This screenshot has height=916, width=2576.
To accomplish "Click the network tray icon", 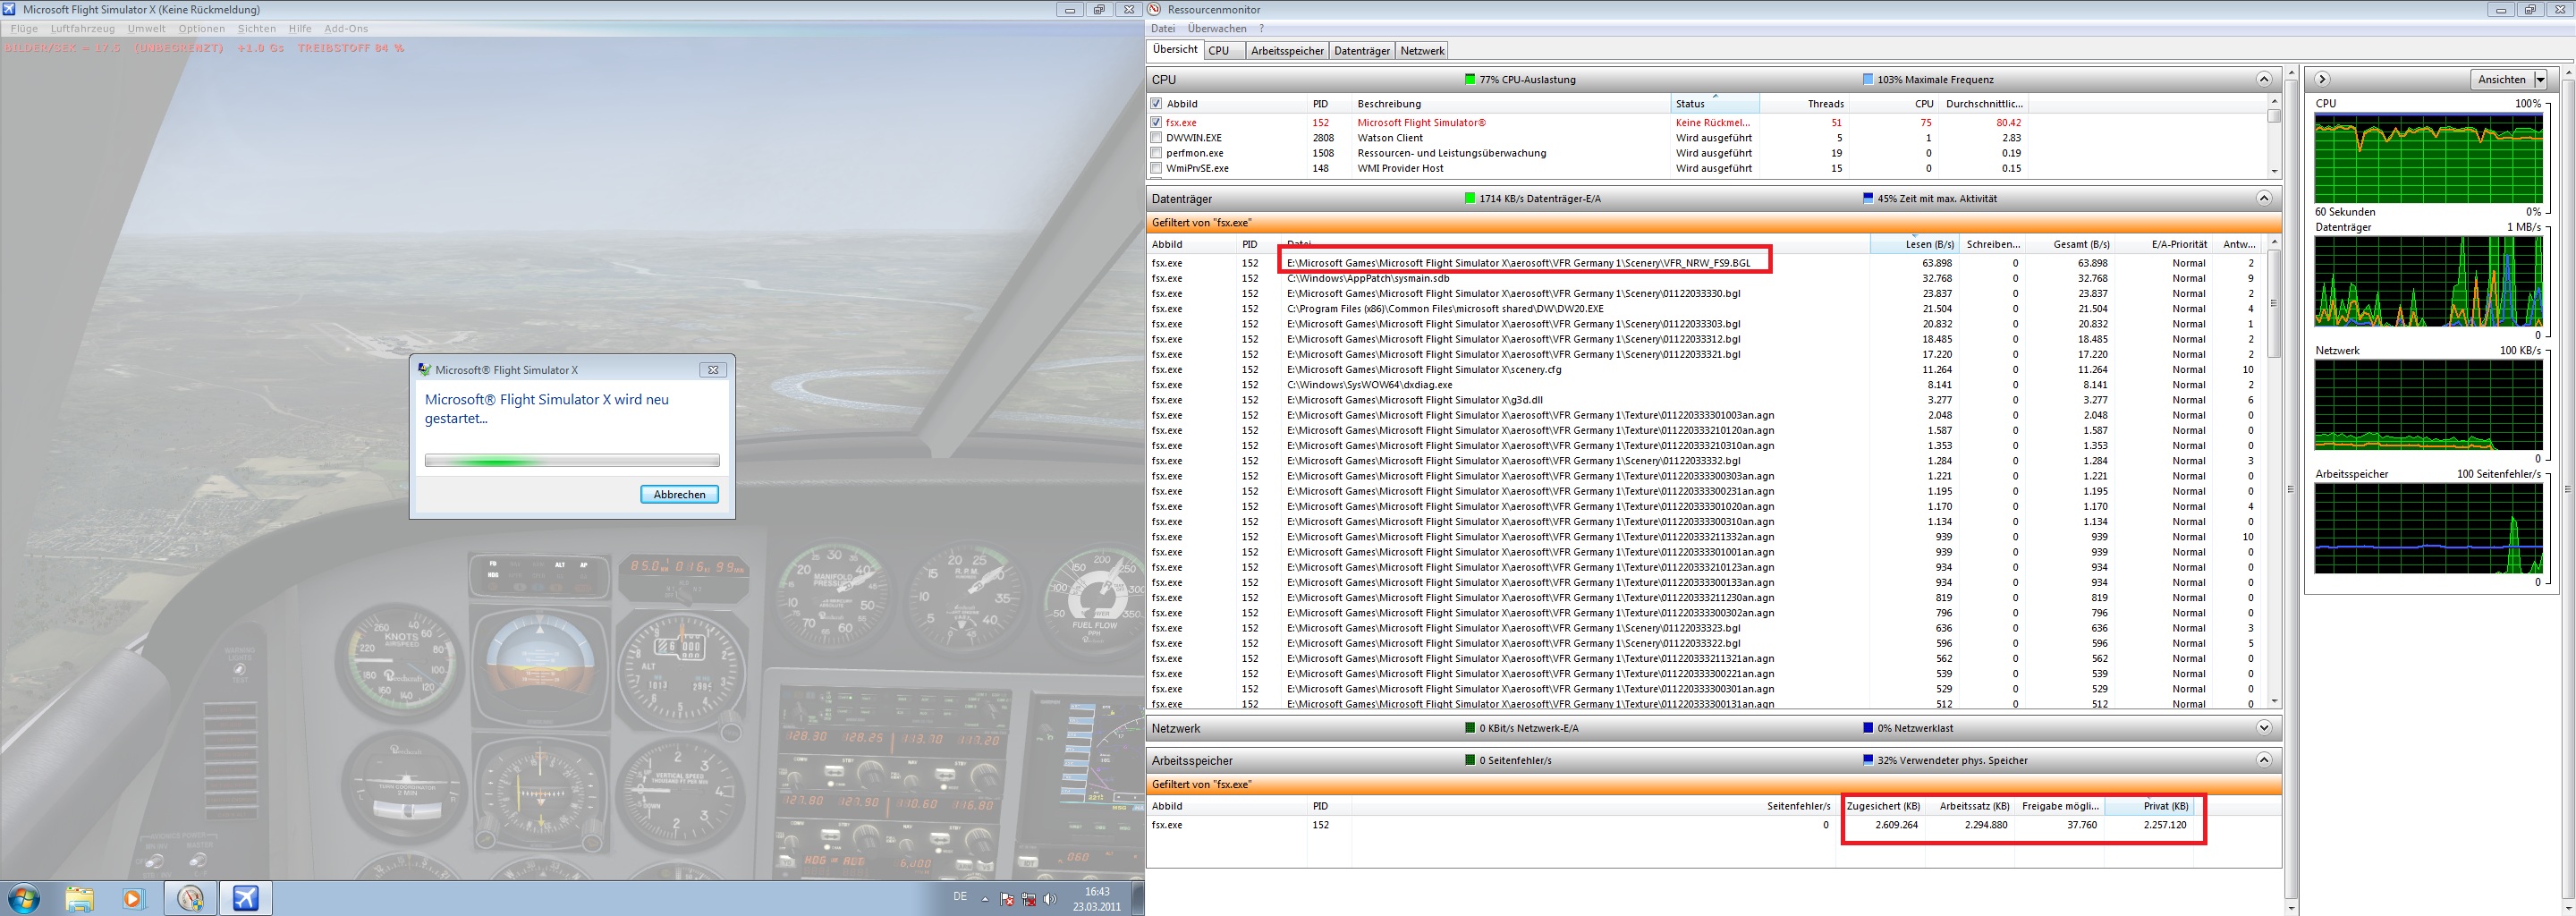I will coord(1028,899).
